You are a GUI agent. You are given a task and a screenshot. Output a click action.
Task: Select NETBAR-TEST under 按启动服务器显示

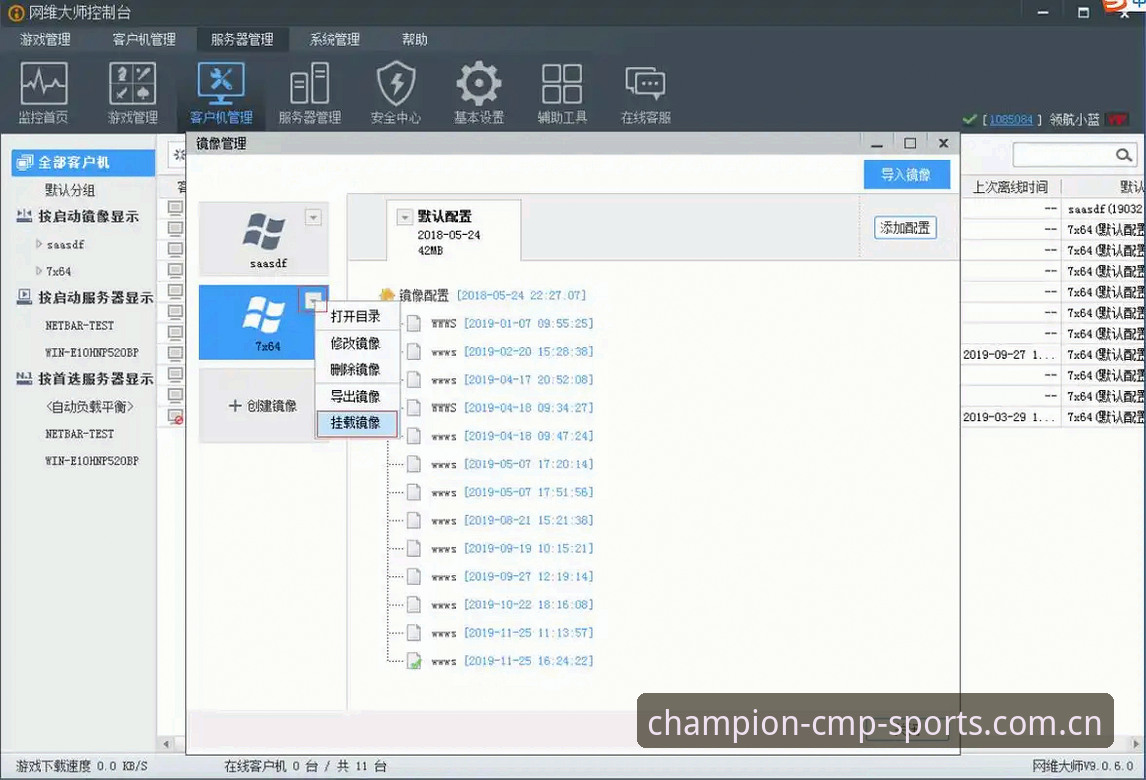coord(80,325)
